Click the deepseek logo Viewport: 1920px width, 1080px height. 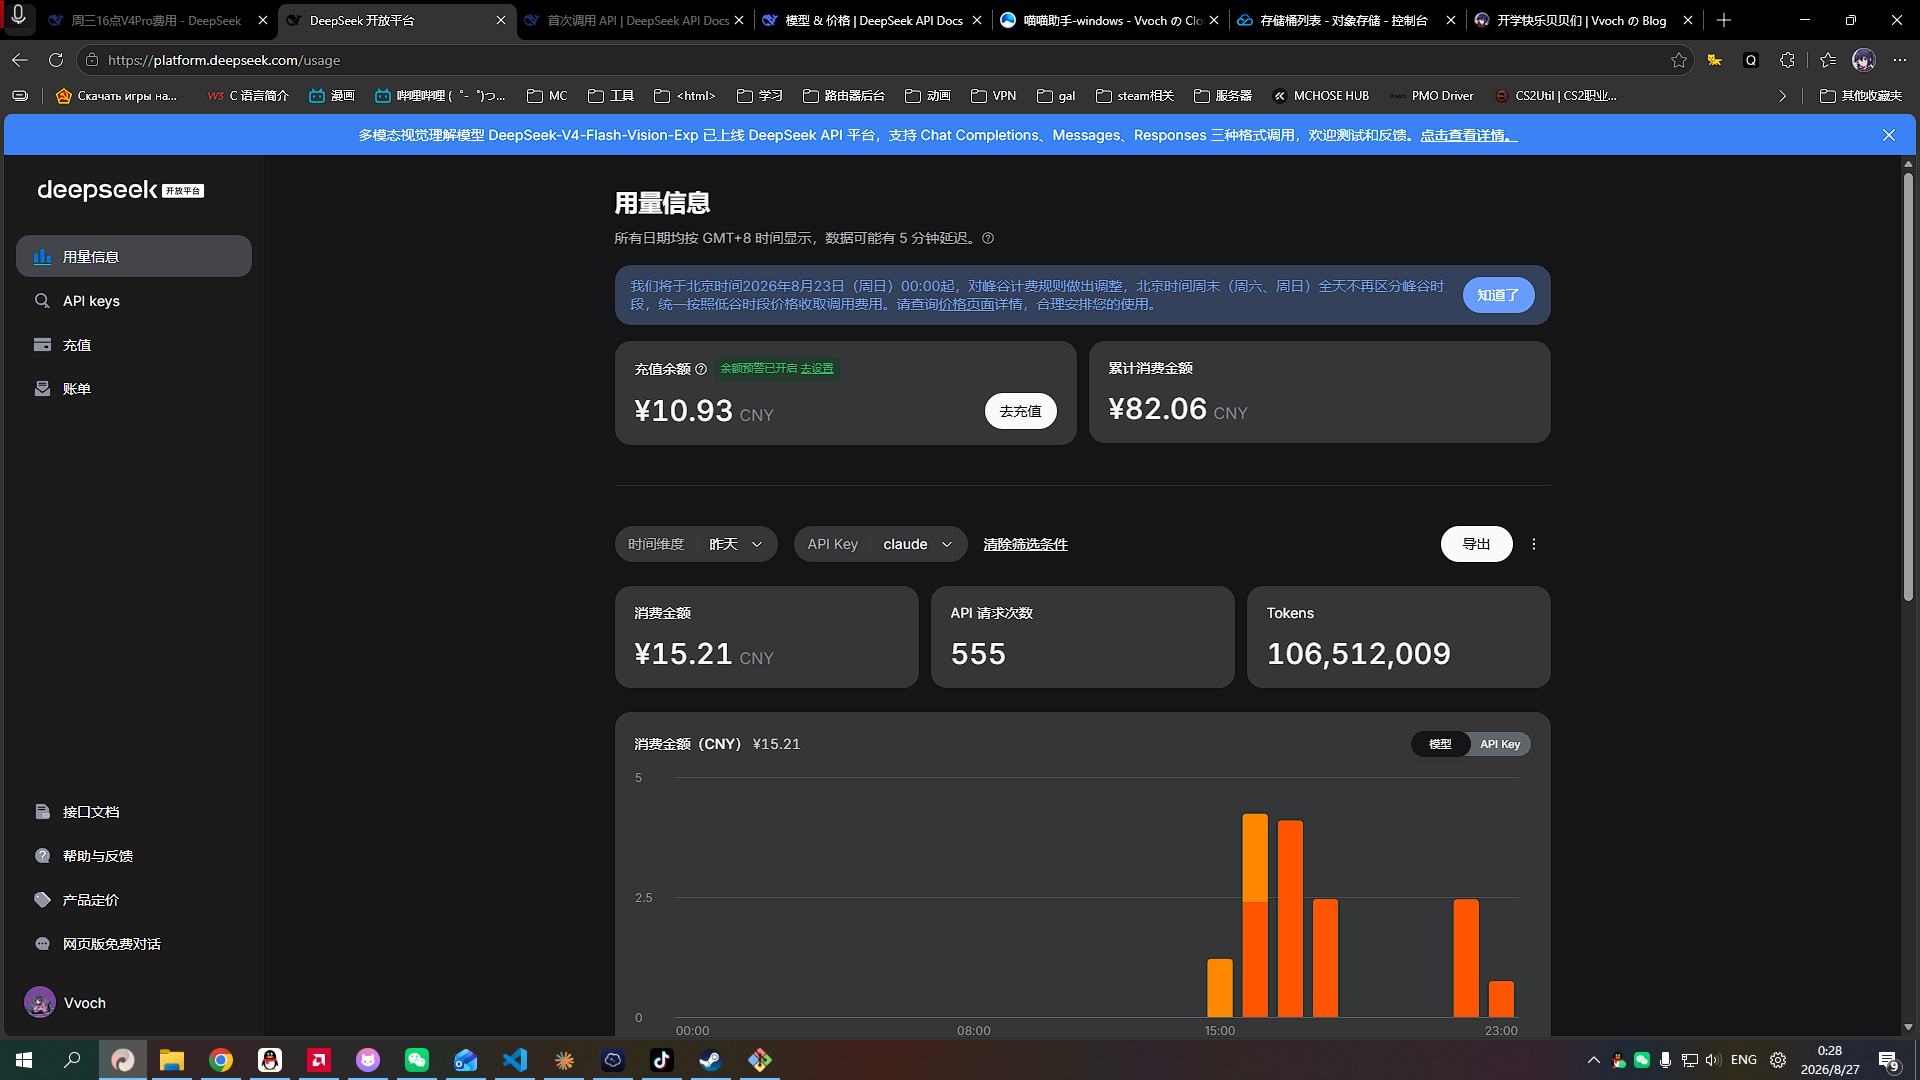point(120,190)
